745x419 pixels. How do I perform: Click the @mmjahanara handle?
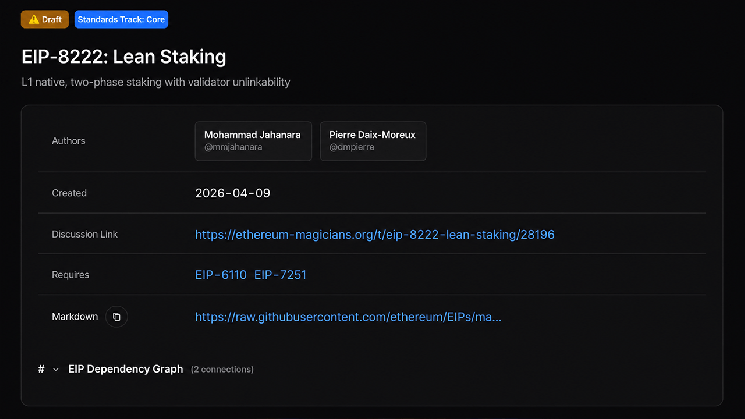[x=233, y=147]
